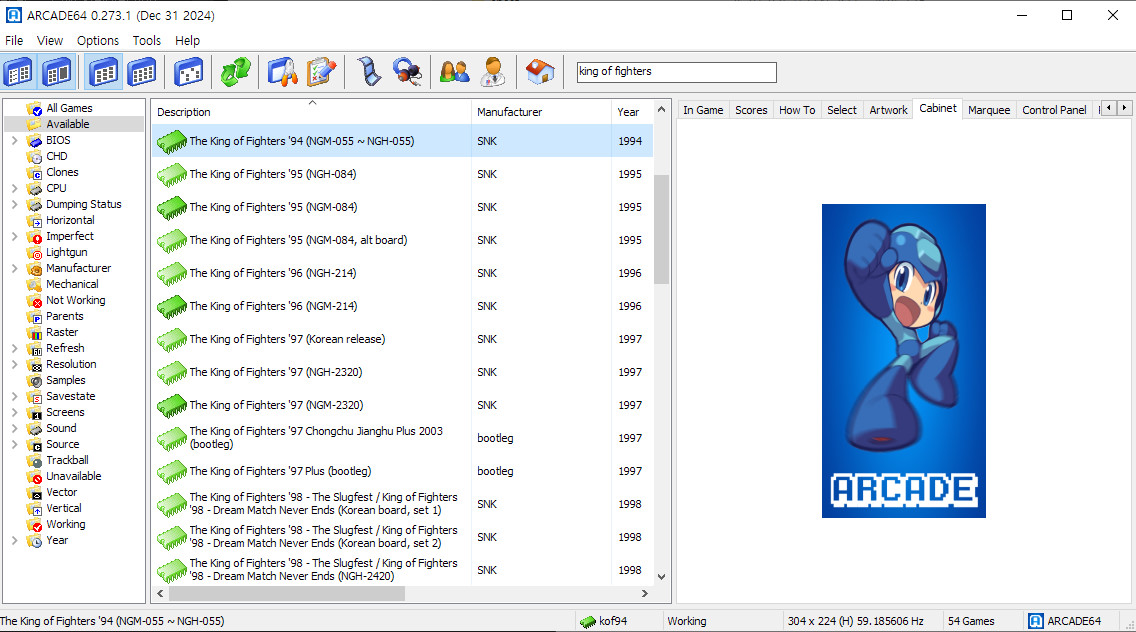This screenshot has height=632, width=1136.
Task: Open the Tools menu
Action: 146,41
